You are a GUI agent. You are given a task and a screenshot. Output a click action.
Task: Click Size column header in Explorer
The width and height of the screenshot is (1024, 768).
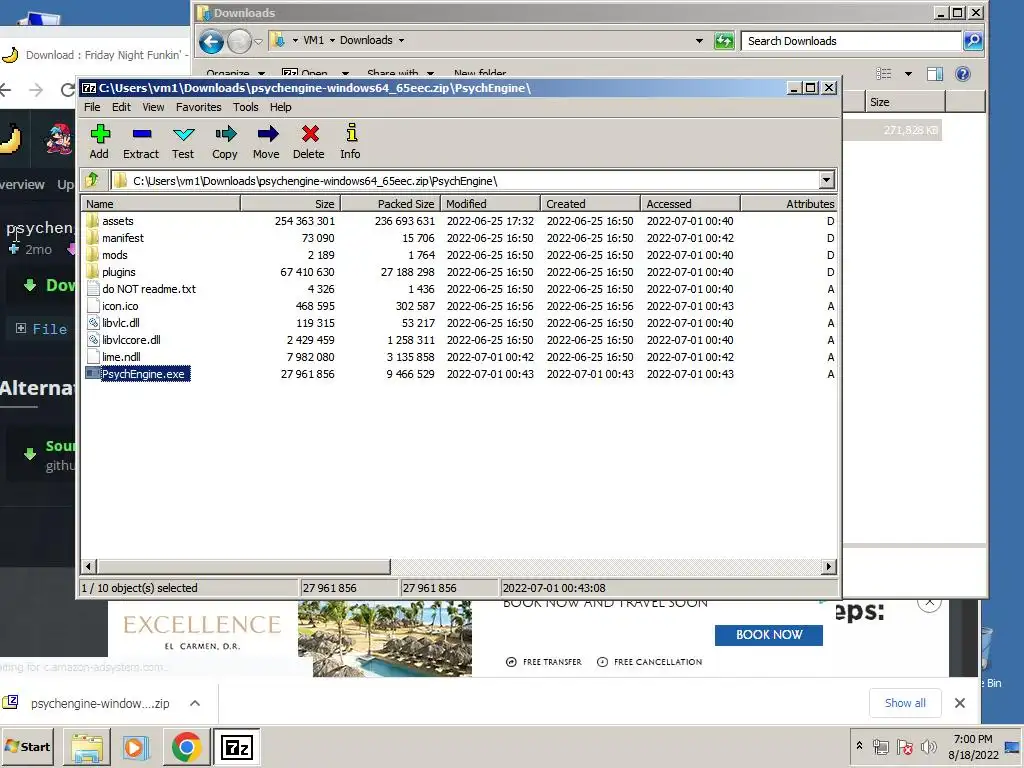tap(905, 102)
